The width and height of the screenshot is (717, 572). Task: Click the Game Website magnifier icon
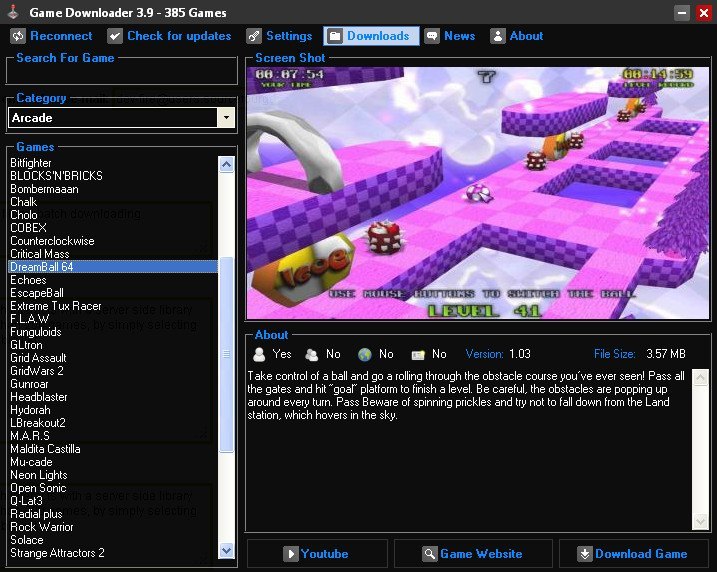point(429,554)
